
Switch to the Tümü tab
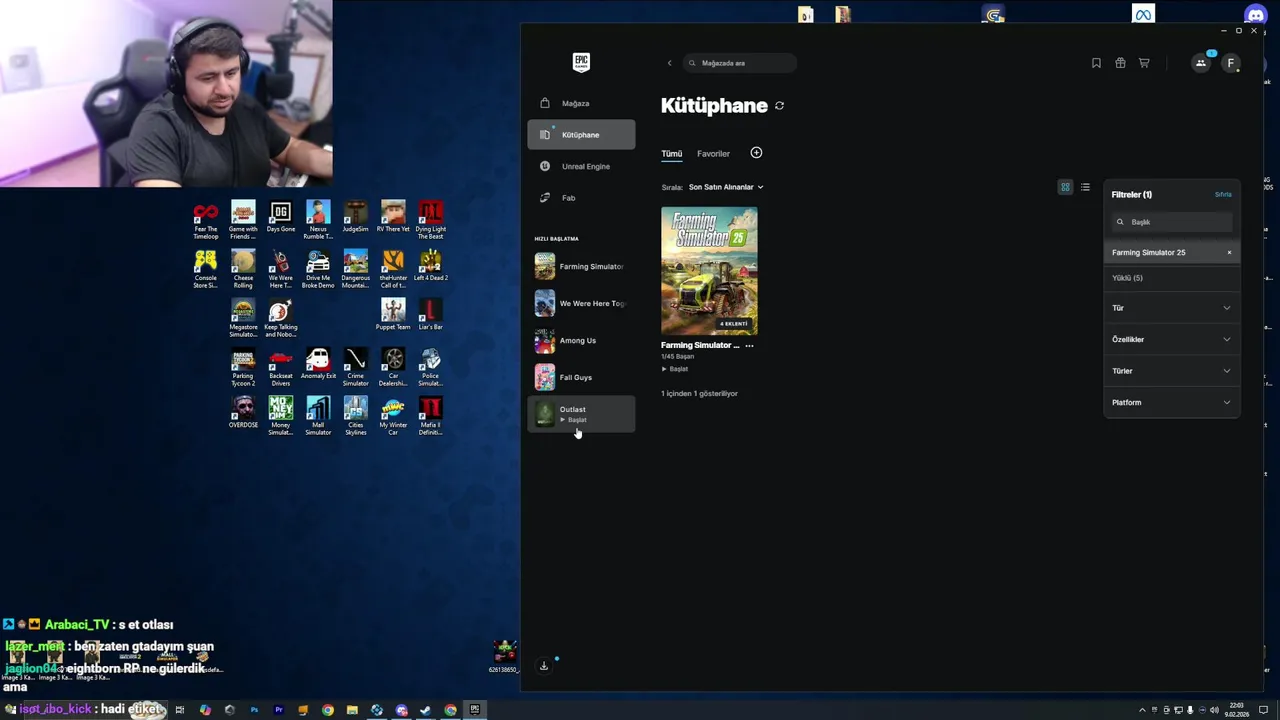click(x=671, y=154)
